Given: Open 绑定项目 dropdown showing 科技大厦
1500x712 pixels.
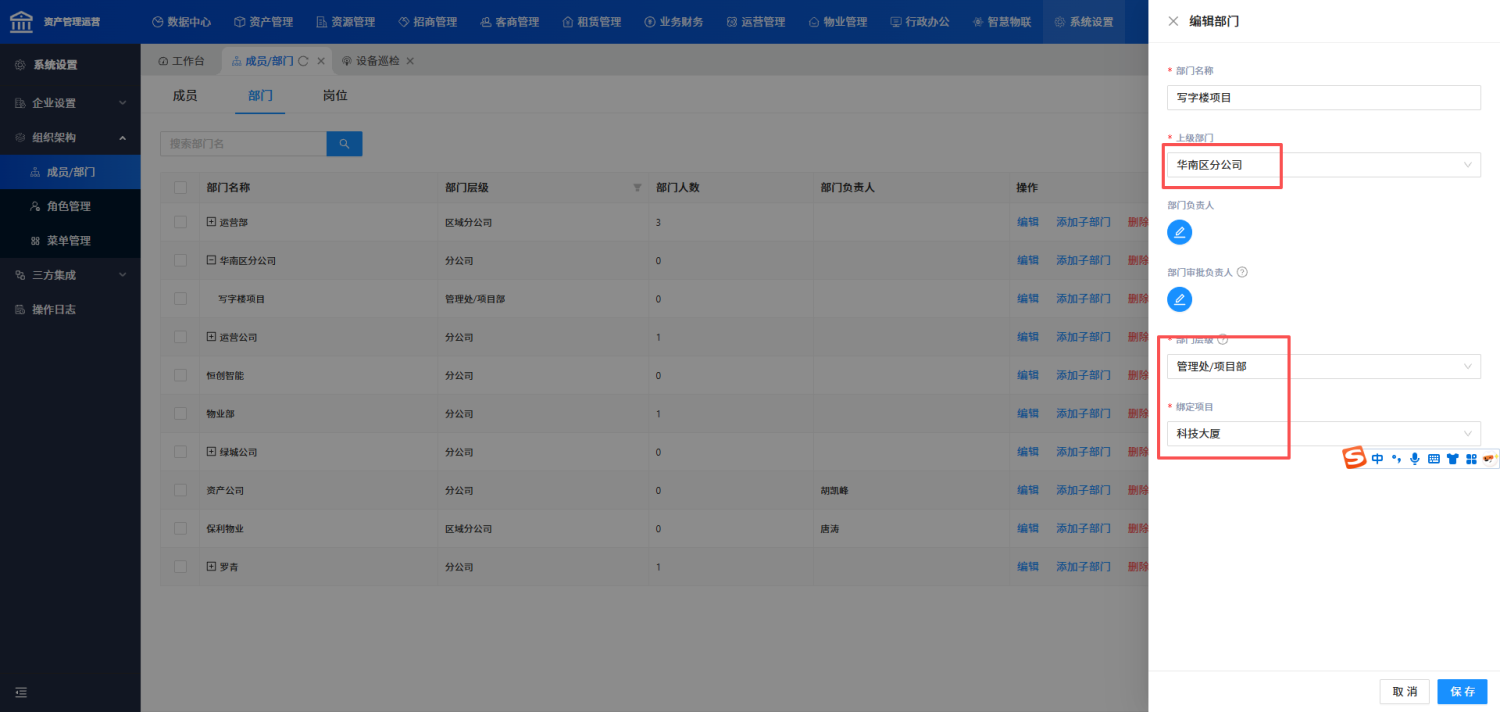Looking at the screenshot, I should [1323, 434].
